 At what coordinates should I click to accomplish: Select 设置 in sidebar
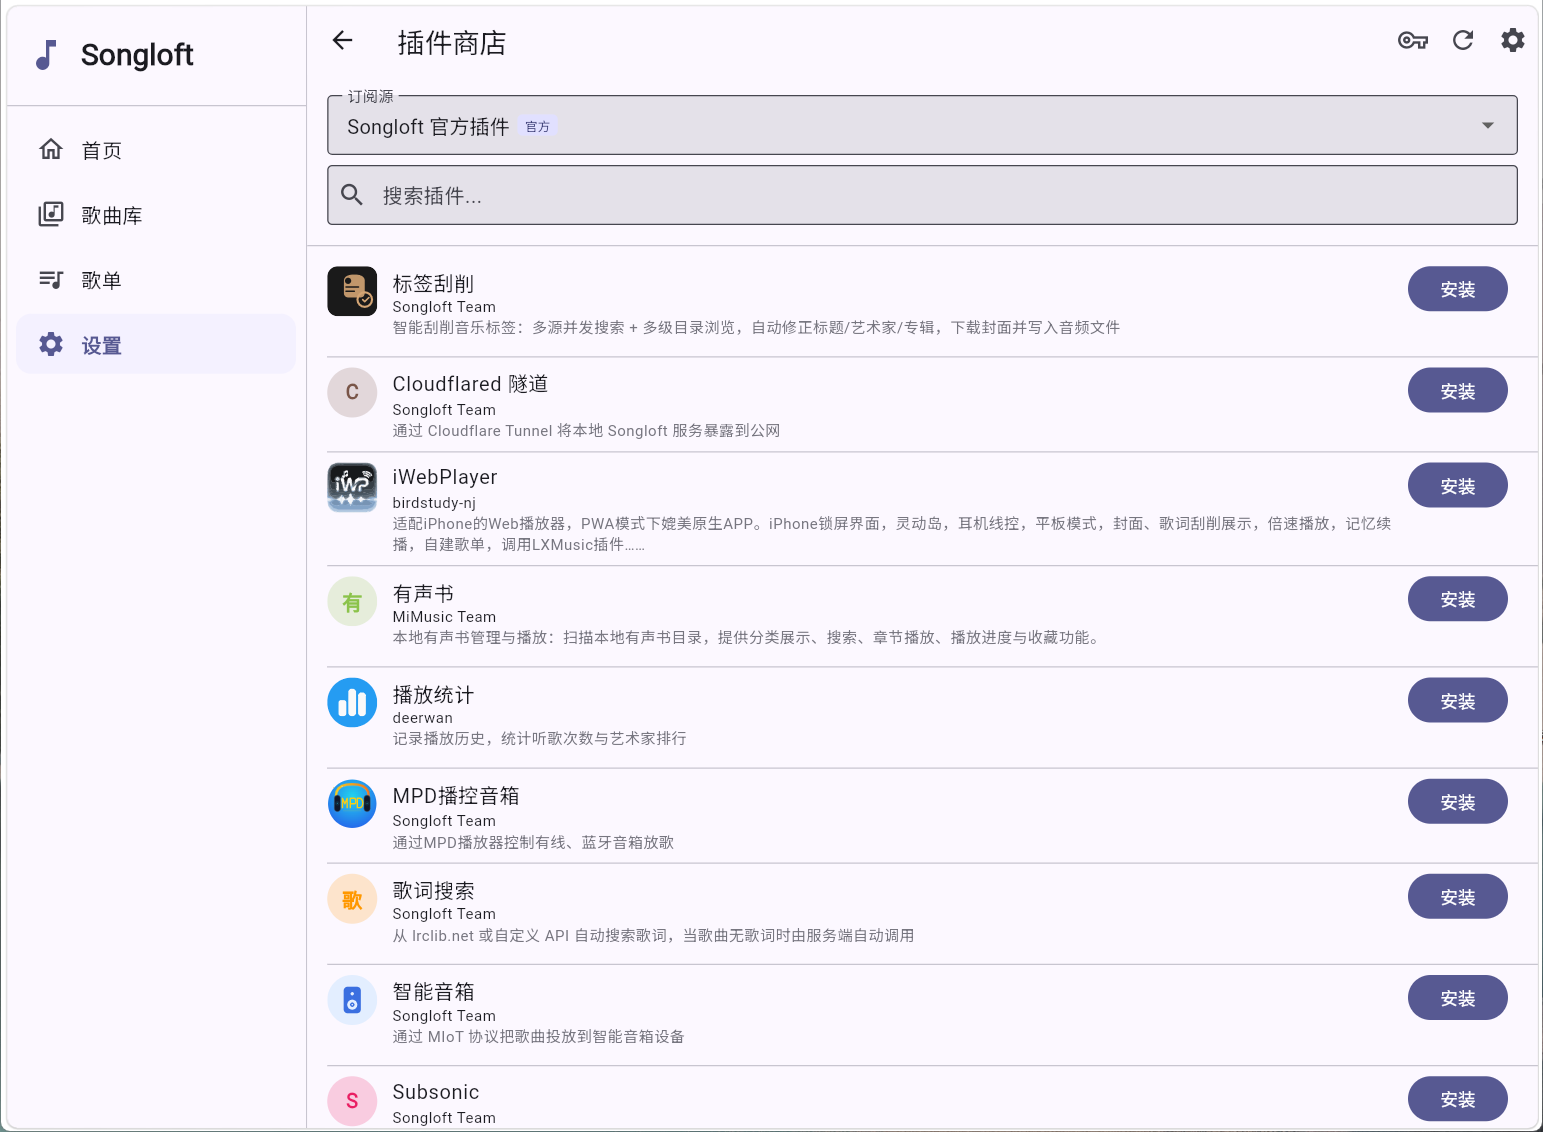pos(156,345)
